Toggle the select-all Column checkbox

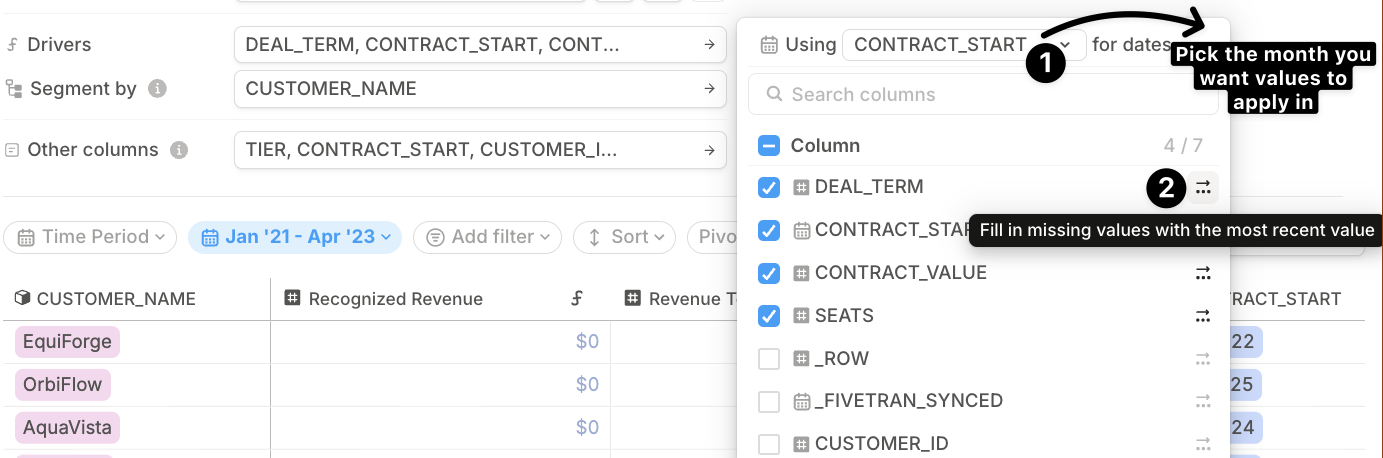click(x=769, y=146)
